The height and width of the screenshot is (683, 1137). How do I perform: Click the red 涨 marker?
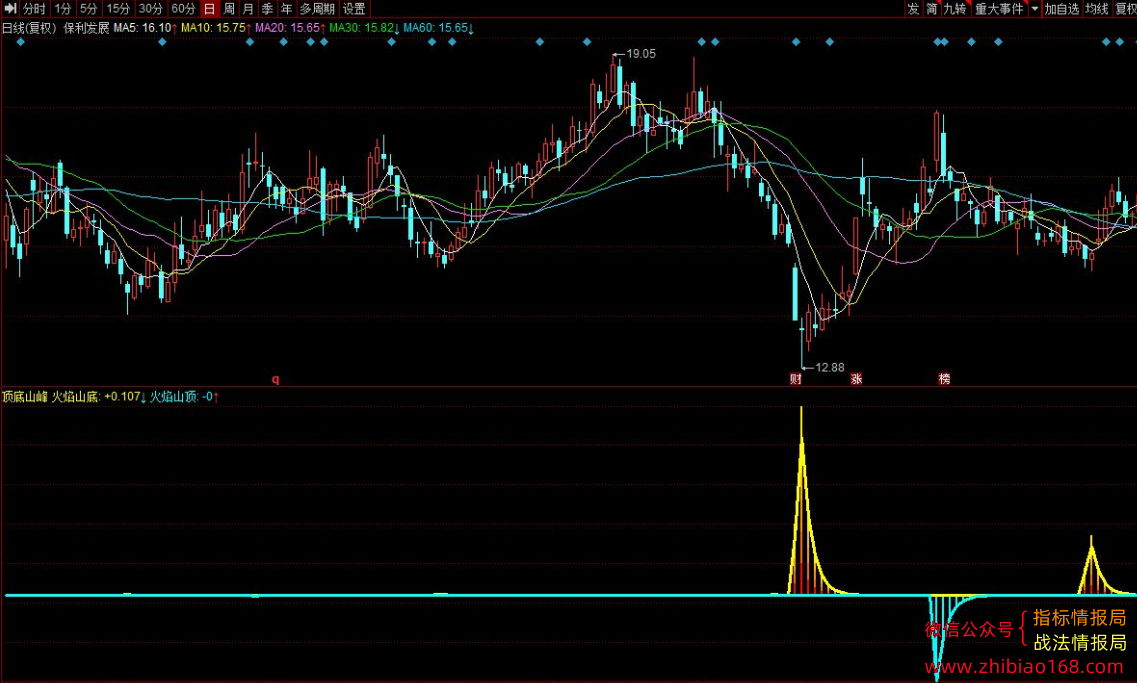coord(856,378)
